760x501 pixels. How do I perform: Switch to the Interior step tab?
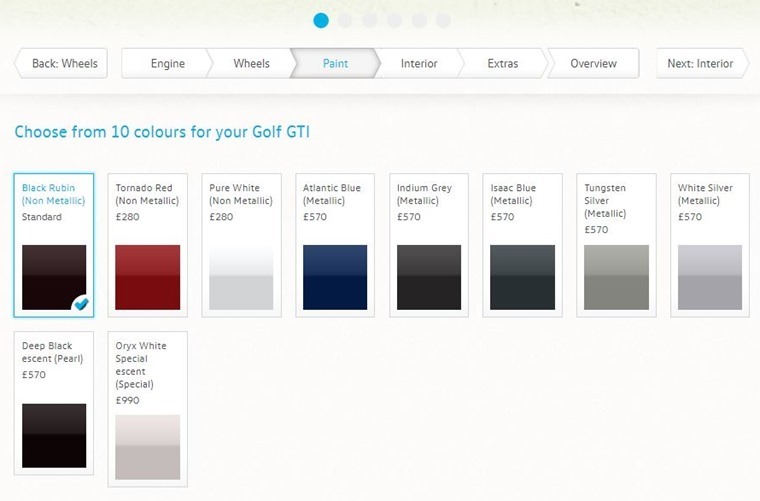point(419,63)
